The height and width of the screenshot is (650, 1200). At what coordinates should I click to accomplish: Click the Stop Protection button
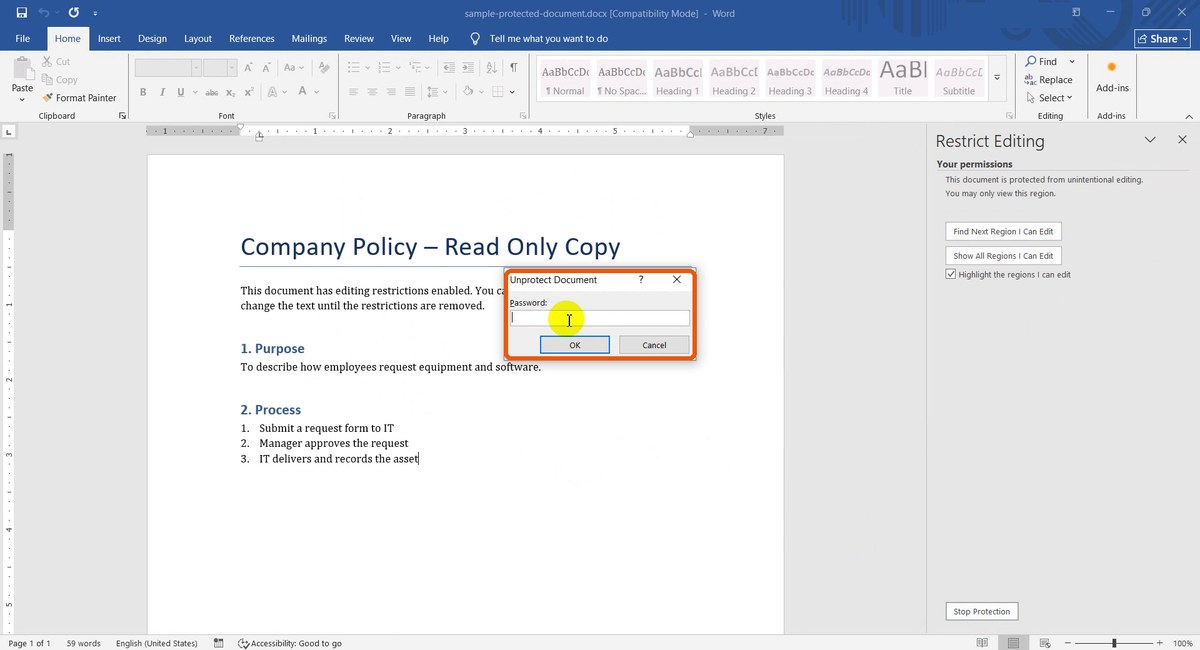click(x=981, y=611)
